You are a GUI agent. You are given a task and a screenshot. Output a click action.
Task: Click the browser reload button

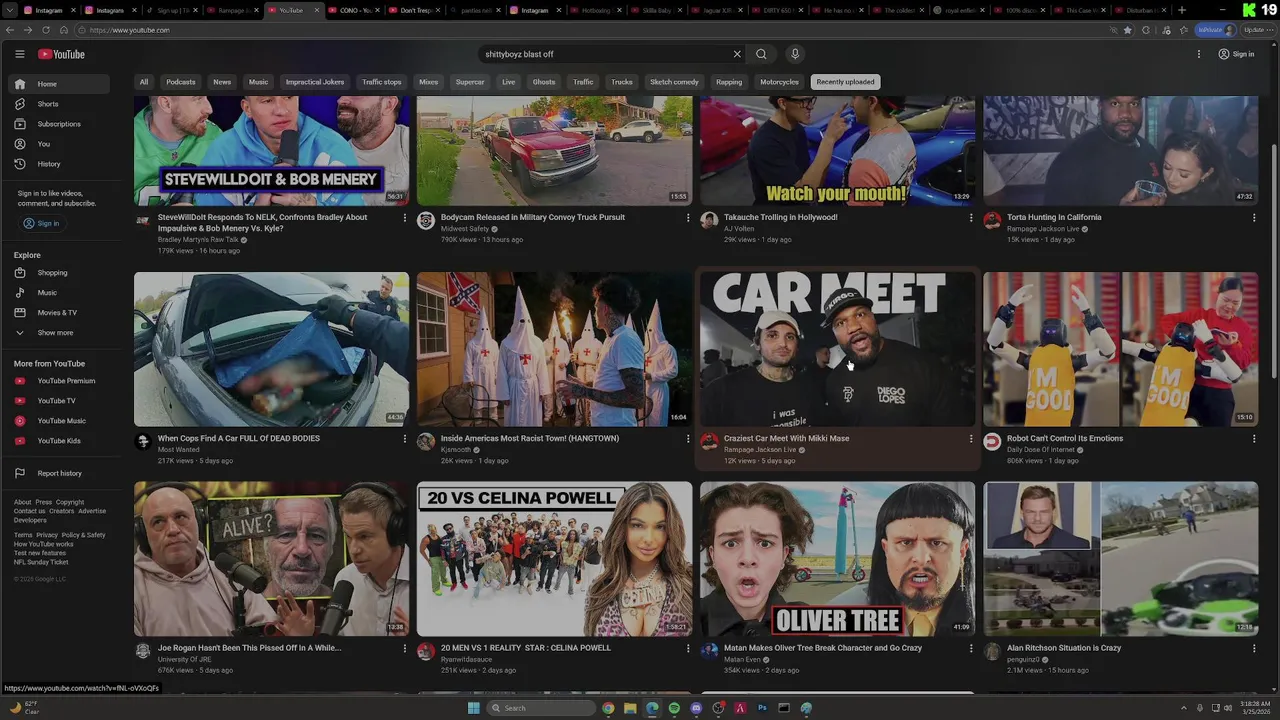coord(45,30)
